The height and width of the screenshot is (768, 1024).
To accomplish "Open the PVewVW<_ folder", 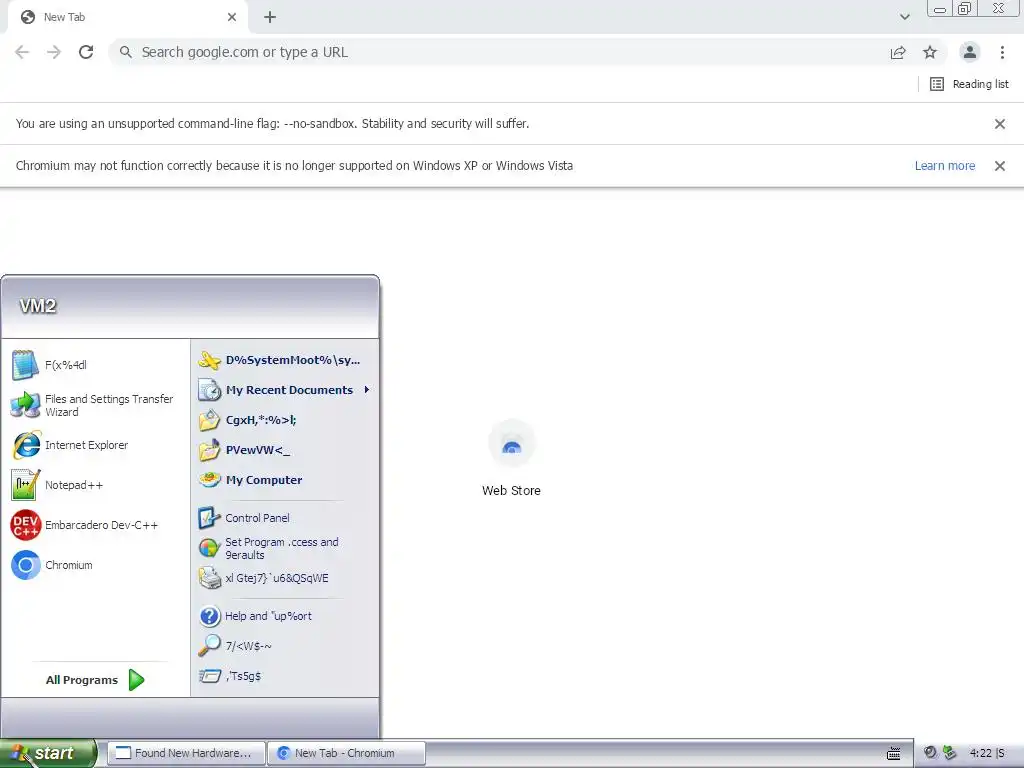I will pos(285,450).
